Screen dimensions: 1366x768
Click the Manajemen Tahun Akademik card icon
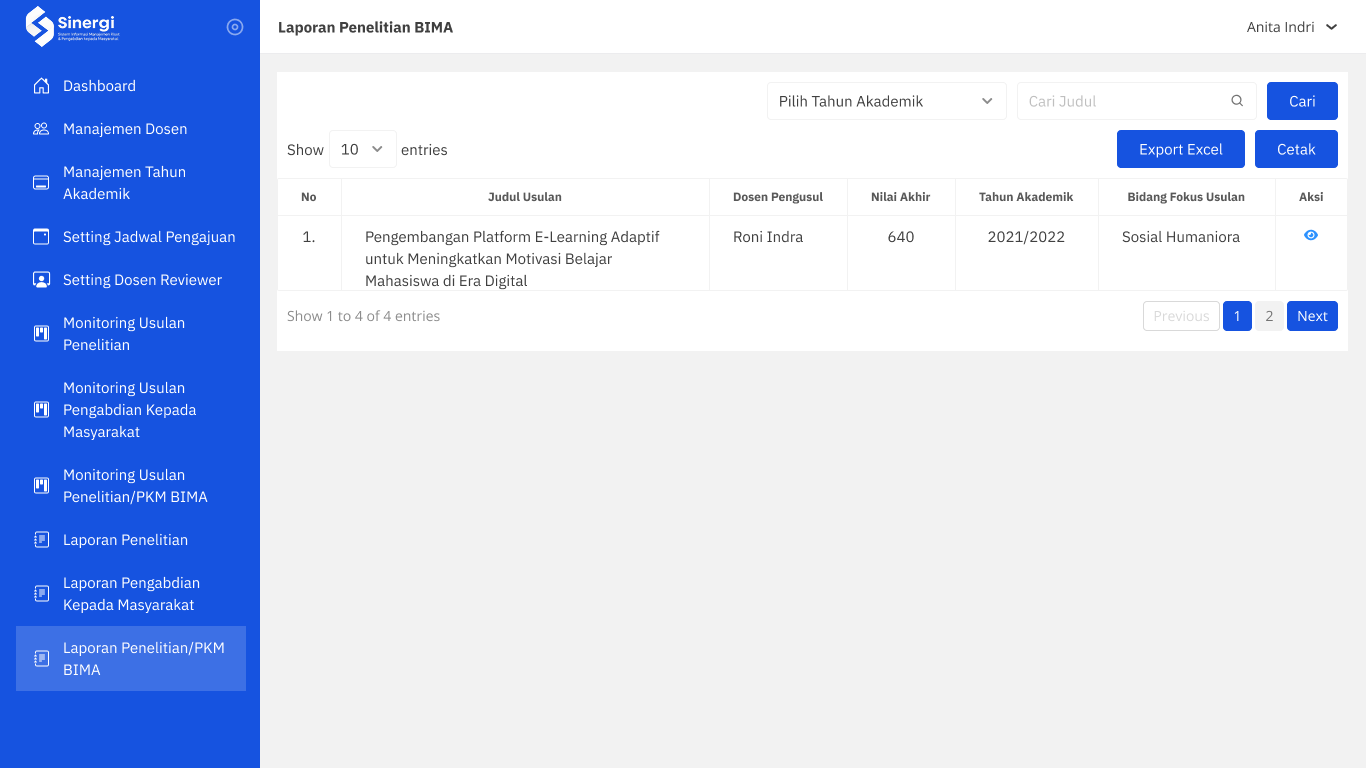(x=41, y=183)
